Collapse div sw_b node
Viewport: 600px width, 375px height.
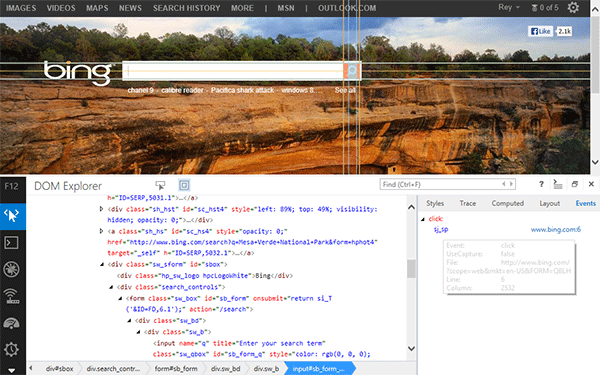coord(139,332)
